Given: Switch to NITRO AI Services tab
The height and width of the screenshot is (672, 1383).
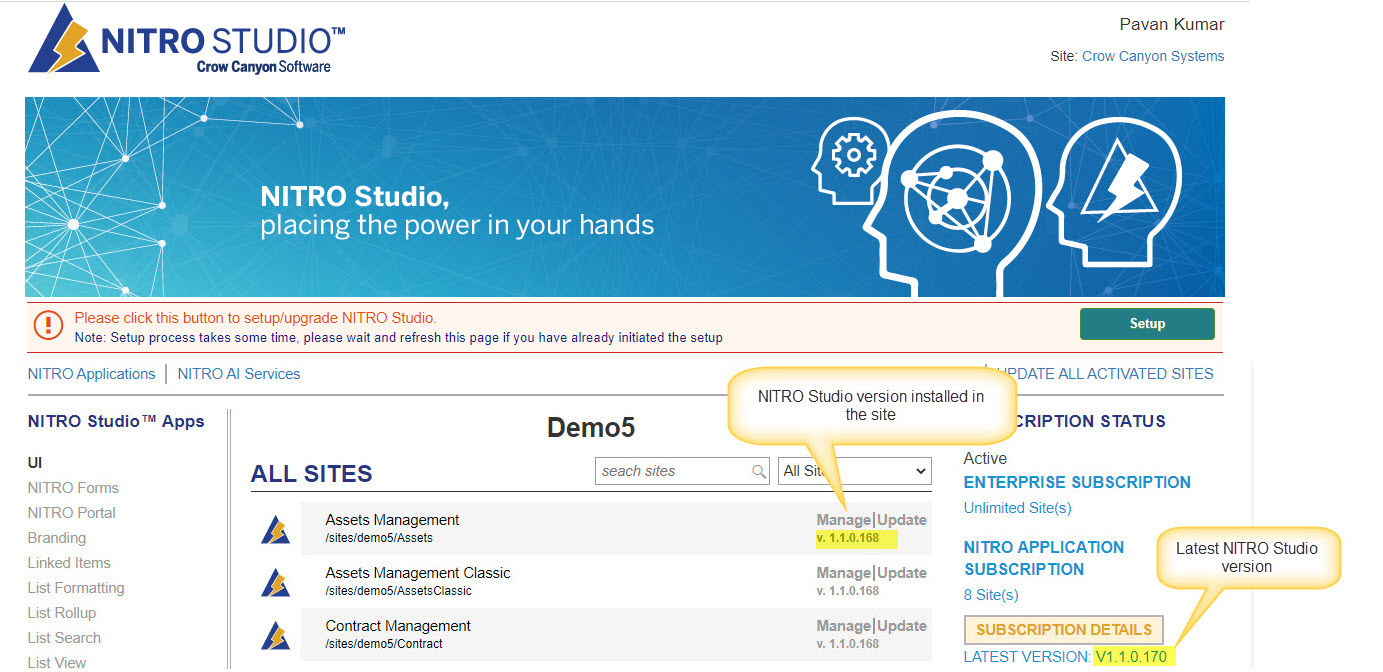Looking at the screenshot, I should pos(239,374).
